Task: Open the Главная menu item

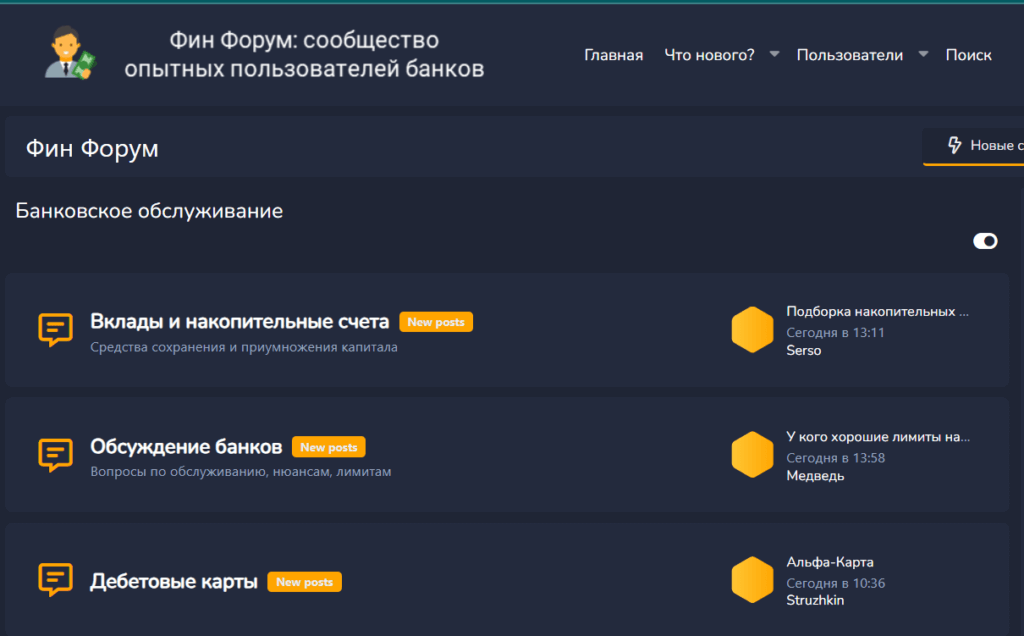Action: 613,55
